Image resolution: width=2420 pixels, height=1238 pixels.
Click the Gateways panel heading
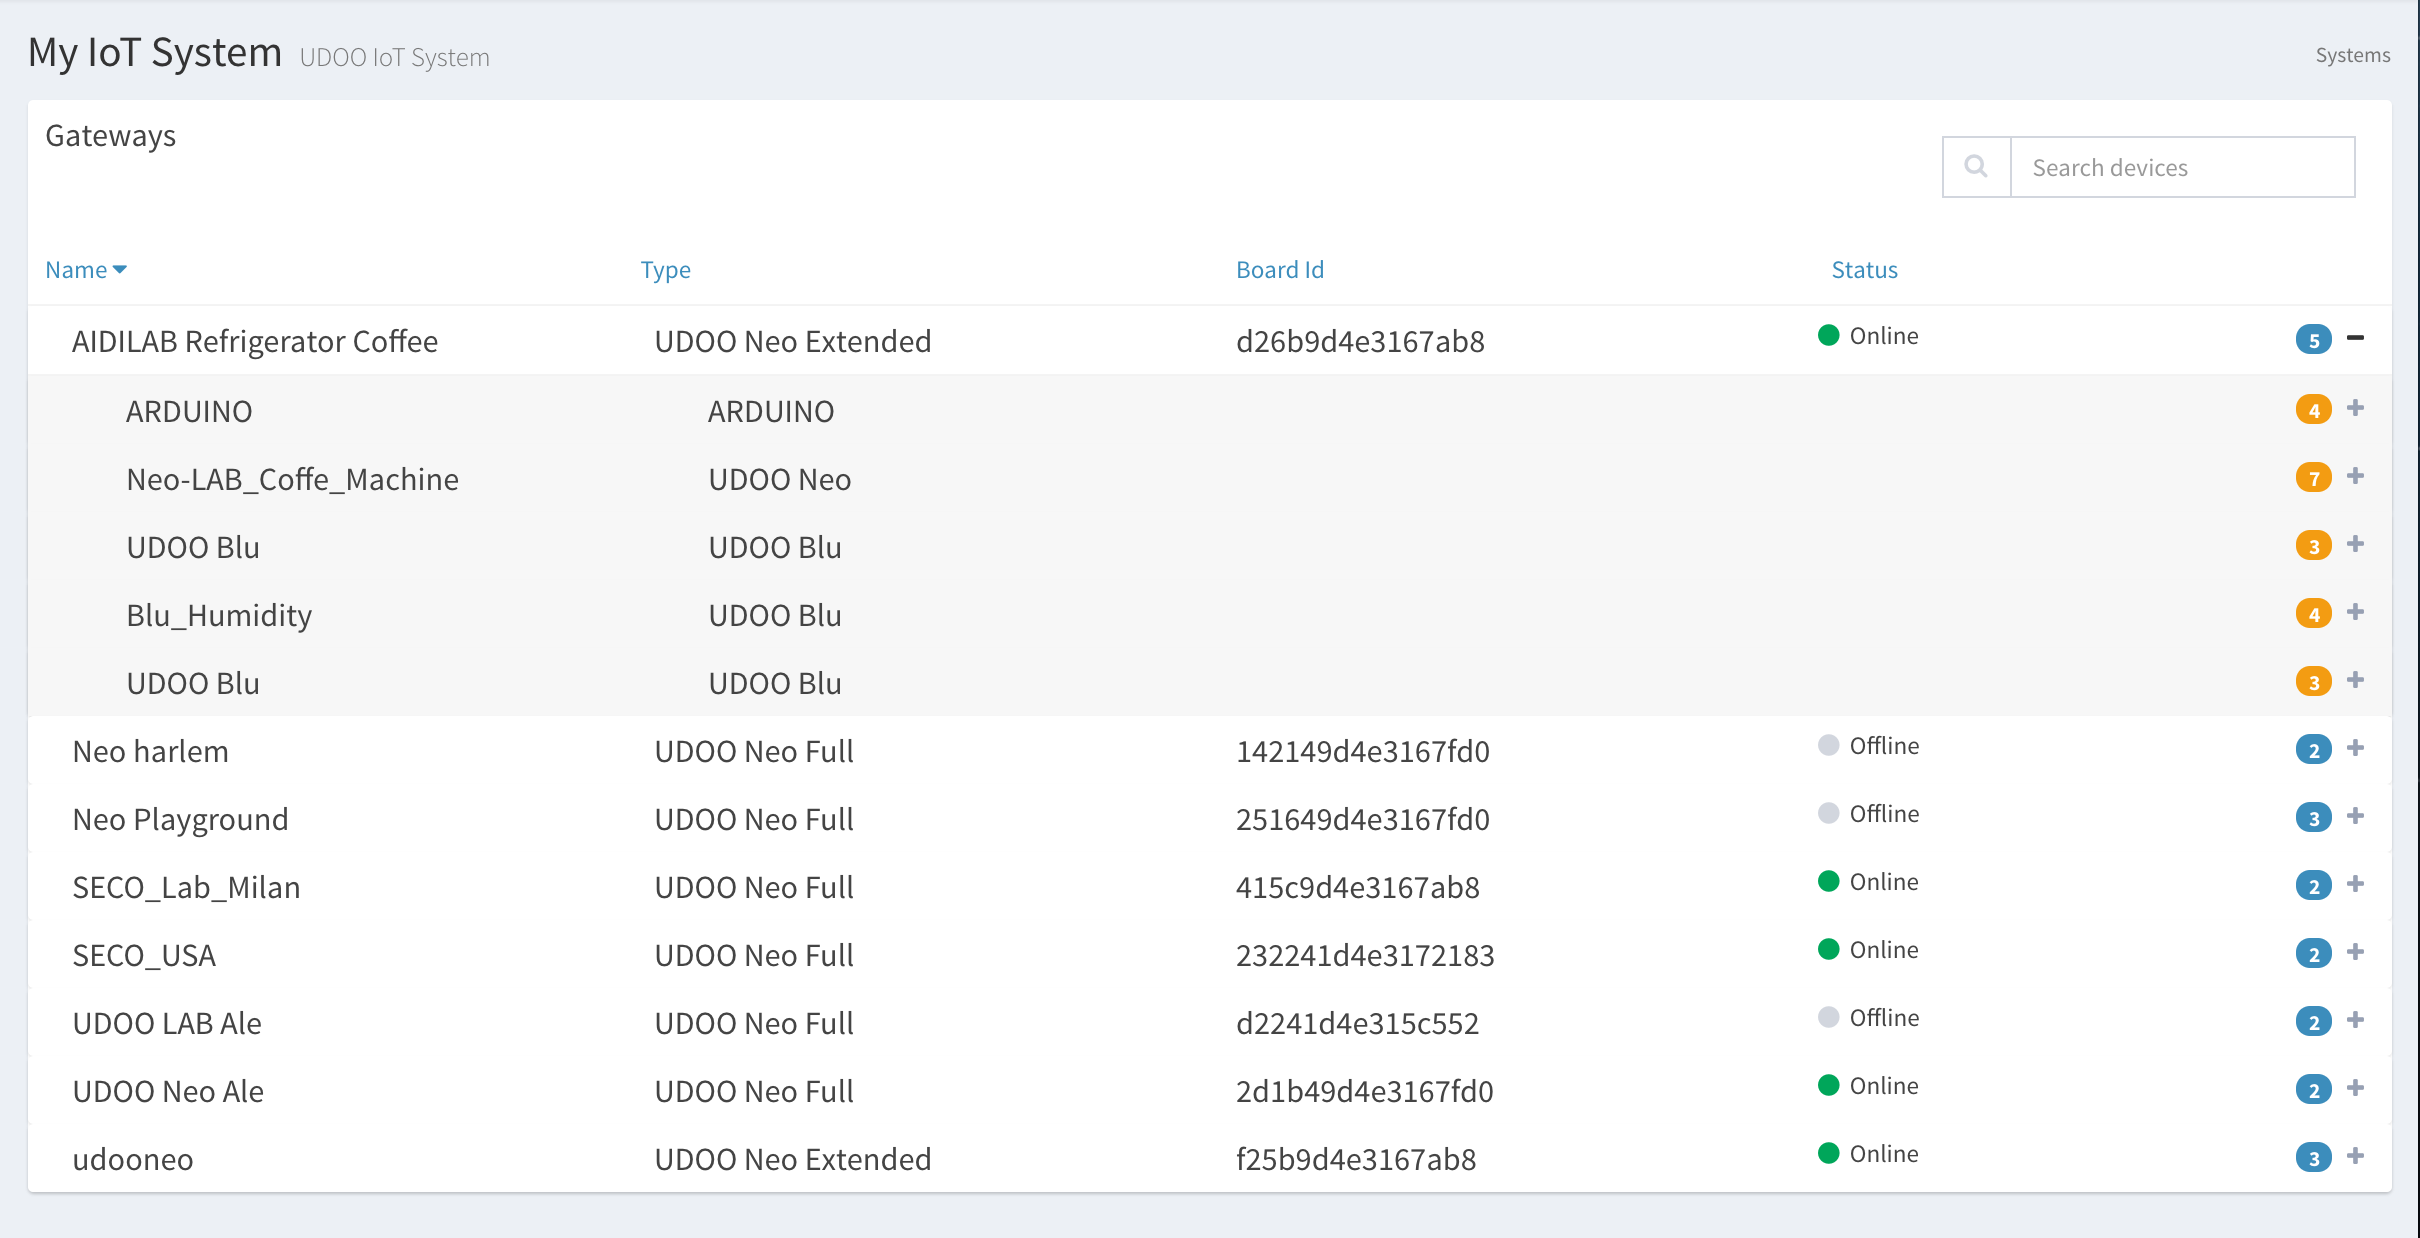point(110,136)
